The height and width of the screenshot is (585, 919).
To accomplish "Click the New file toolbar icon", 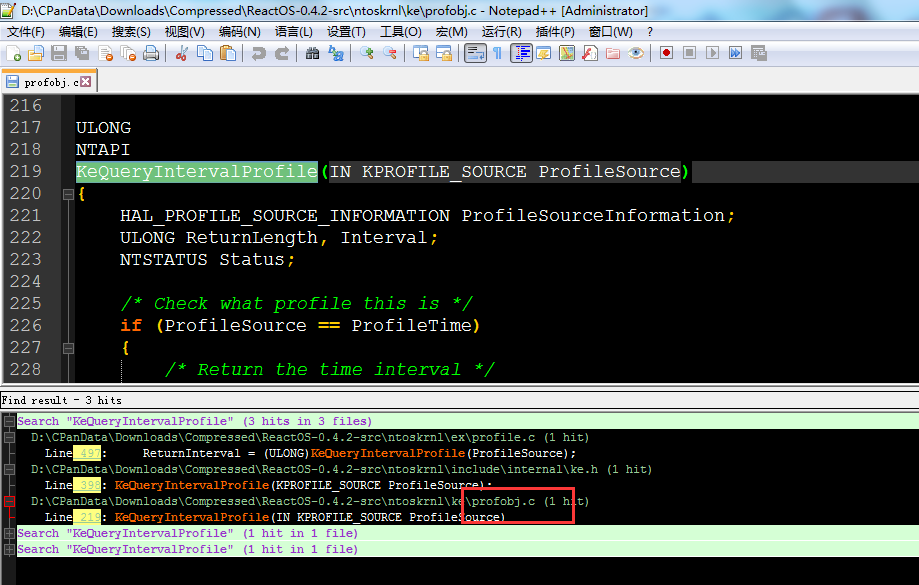I will tap(13, 53).
